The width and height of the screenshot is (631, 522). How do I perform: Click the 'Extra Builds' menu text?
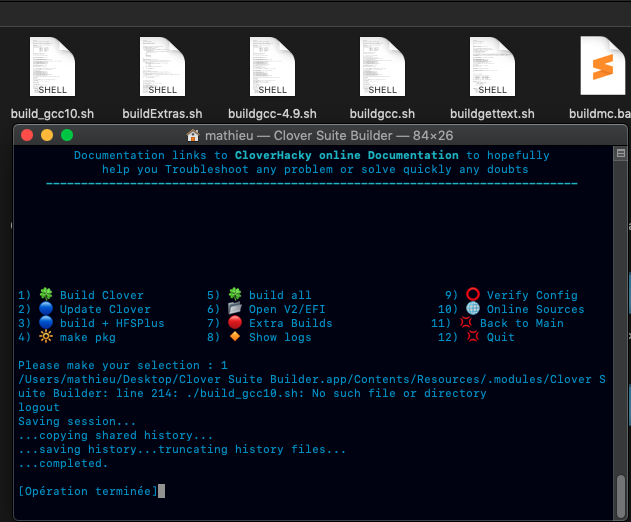(291, 323)
